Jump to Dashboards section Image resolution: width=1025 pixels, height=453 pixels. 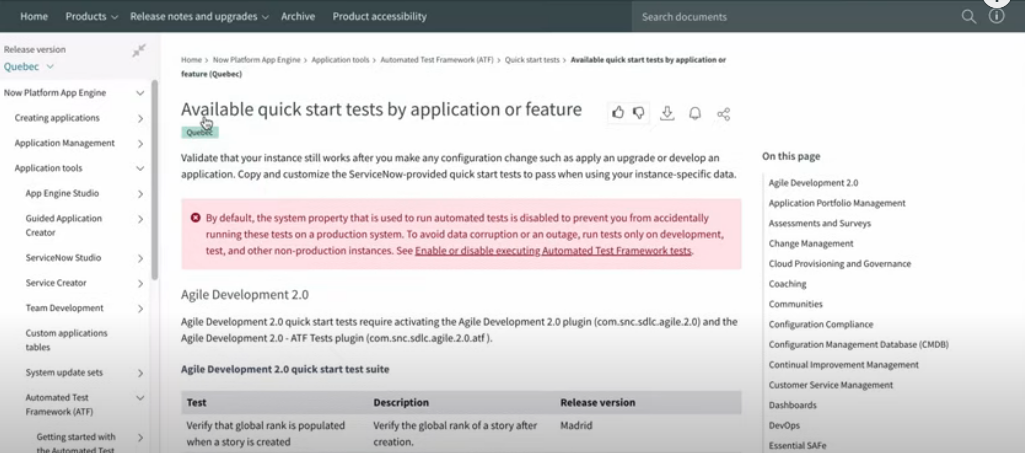(x=792, y=405)
